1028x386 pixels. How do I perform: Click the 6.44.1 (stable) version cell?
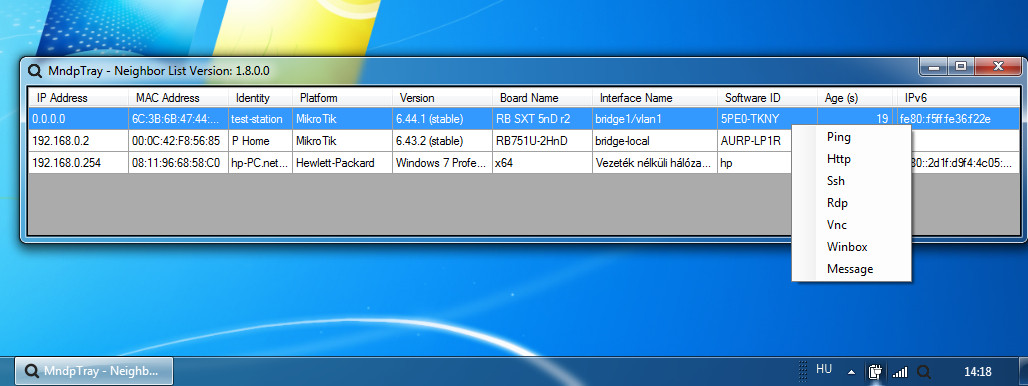442,119
